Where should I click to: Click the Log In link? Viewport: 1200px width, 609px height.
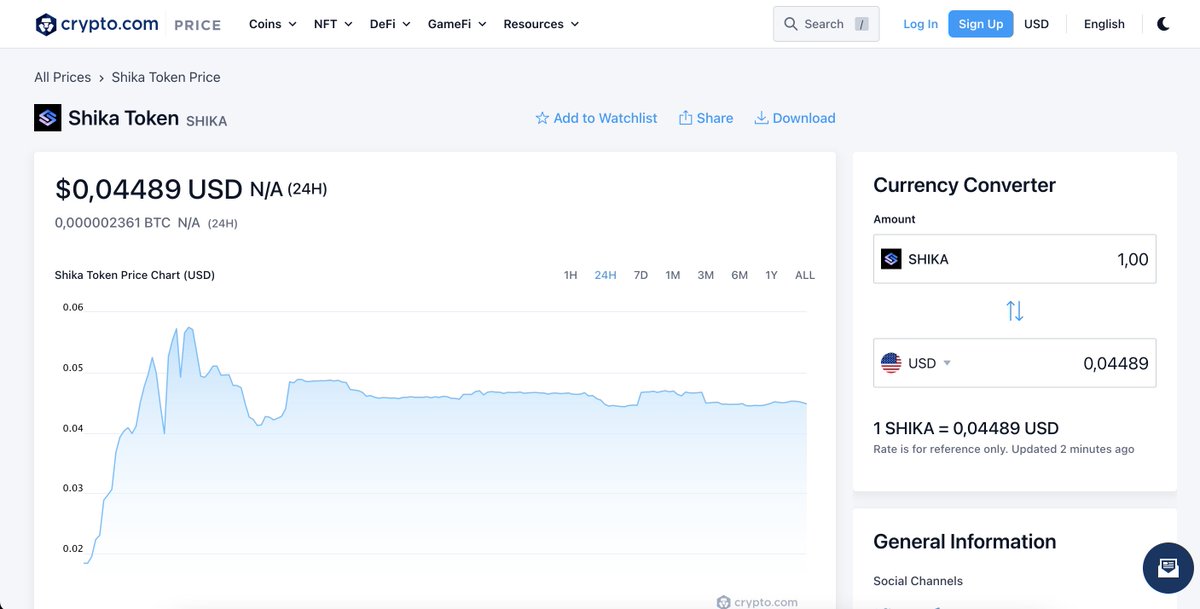click(920, 24)
